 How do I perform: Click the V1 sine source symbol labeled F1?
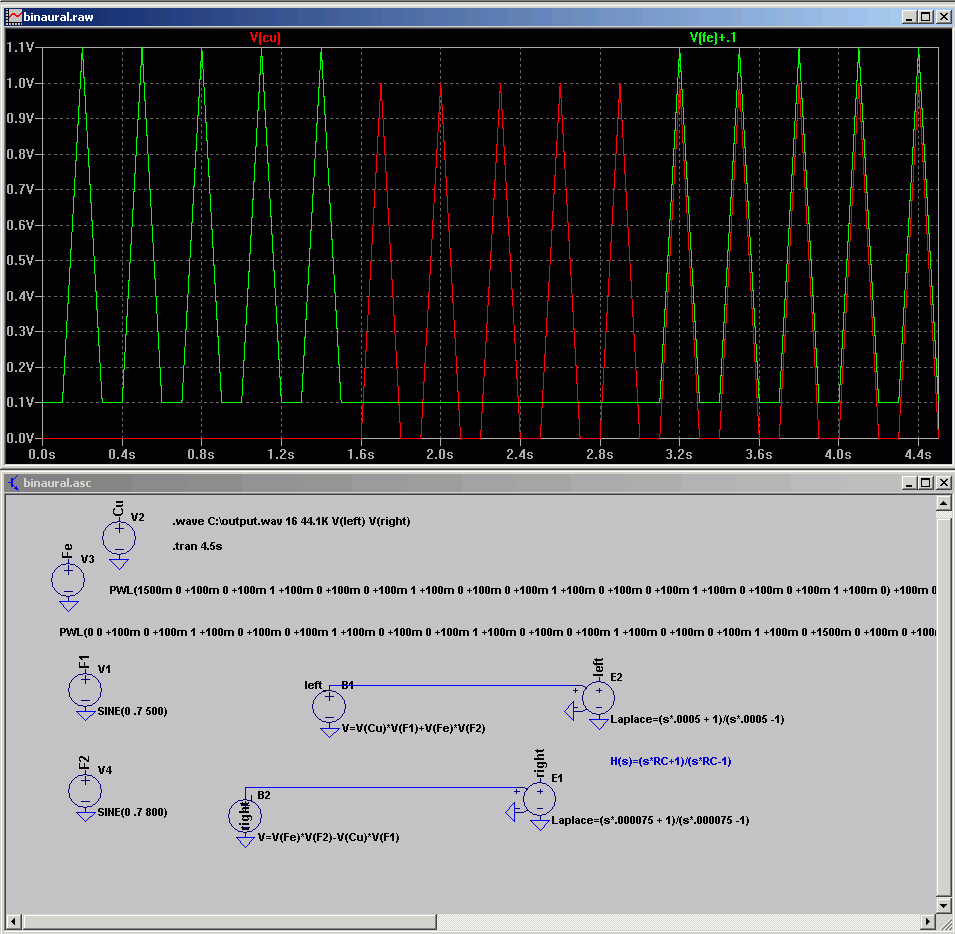(84, 689)
